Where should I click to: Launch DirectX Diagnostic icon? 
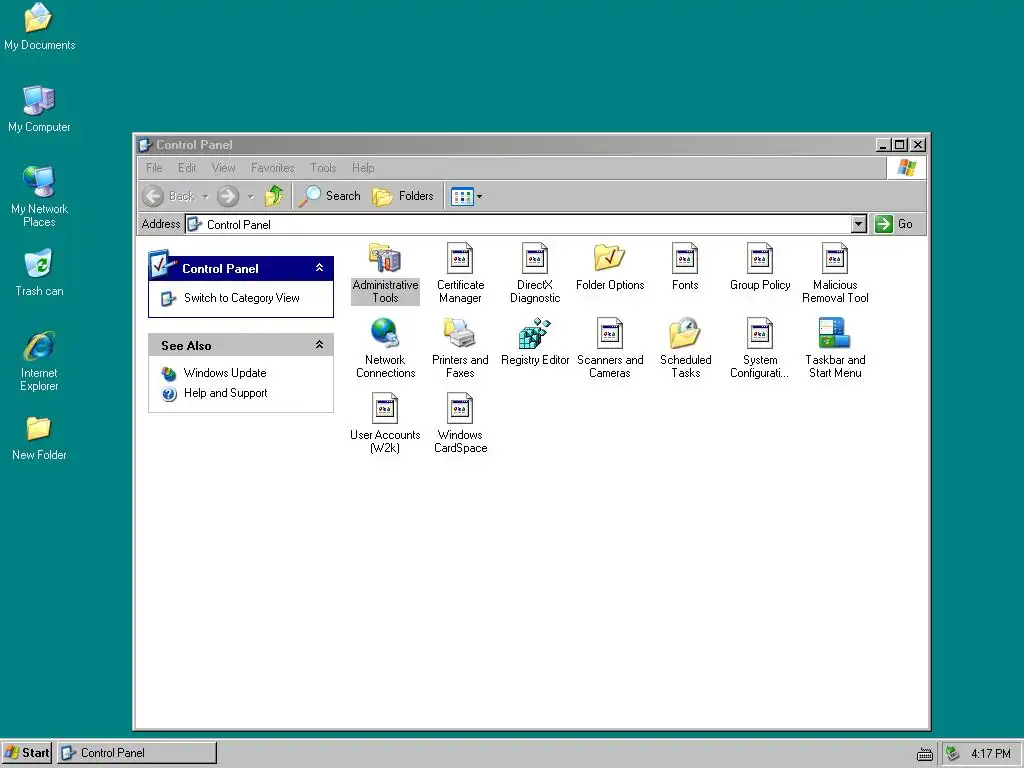[535, 273]
